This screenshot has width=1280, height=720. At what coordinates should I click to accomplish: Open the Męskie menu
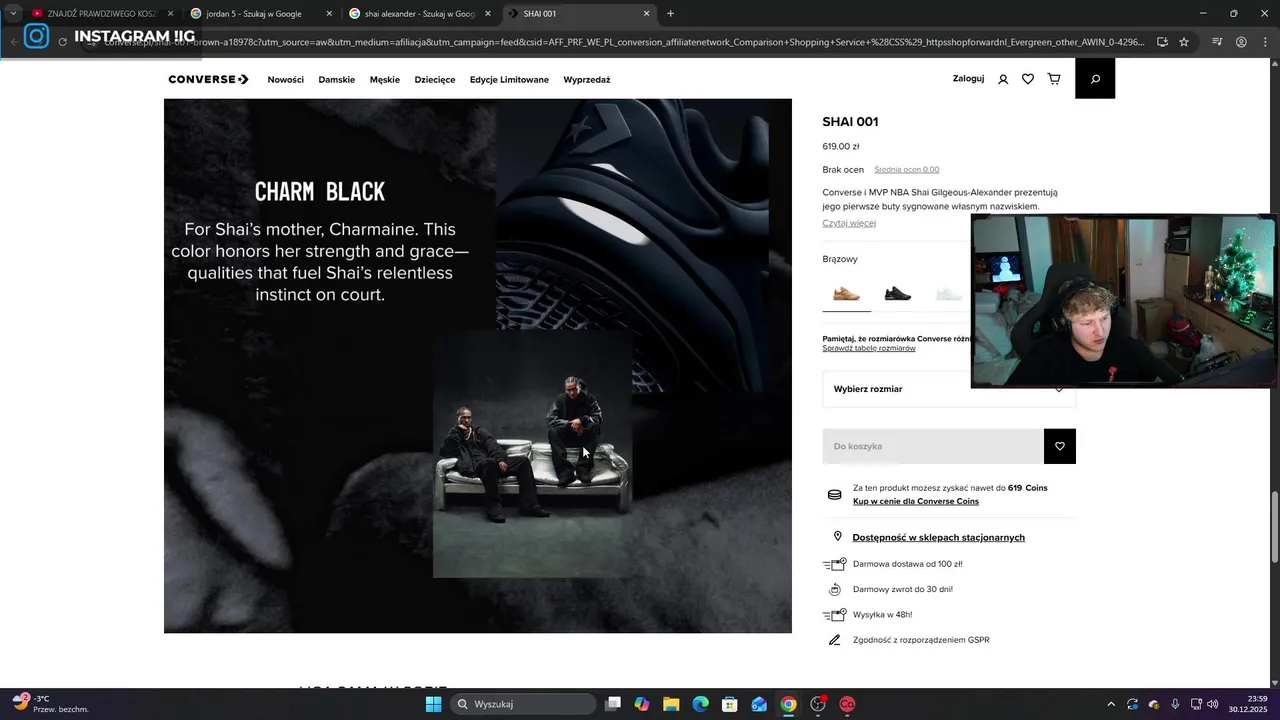coord(385,80)
